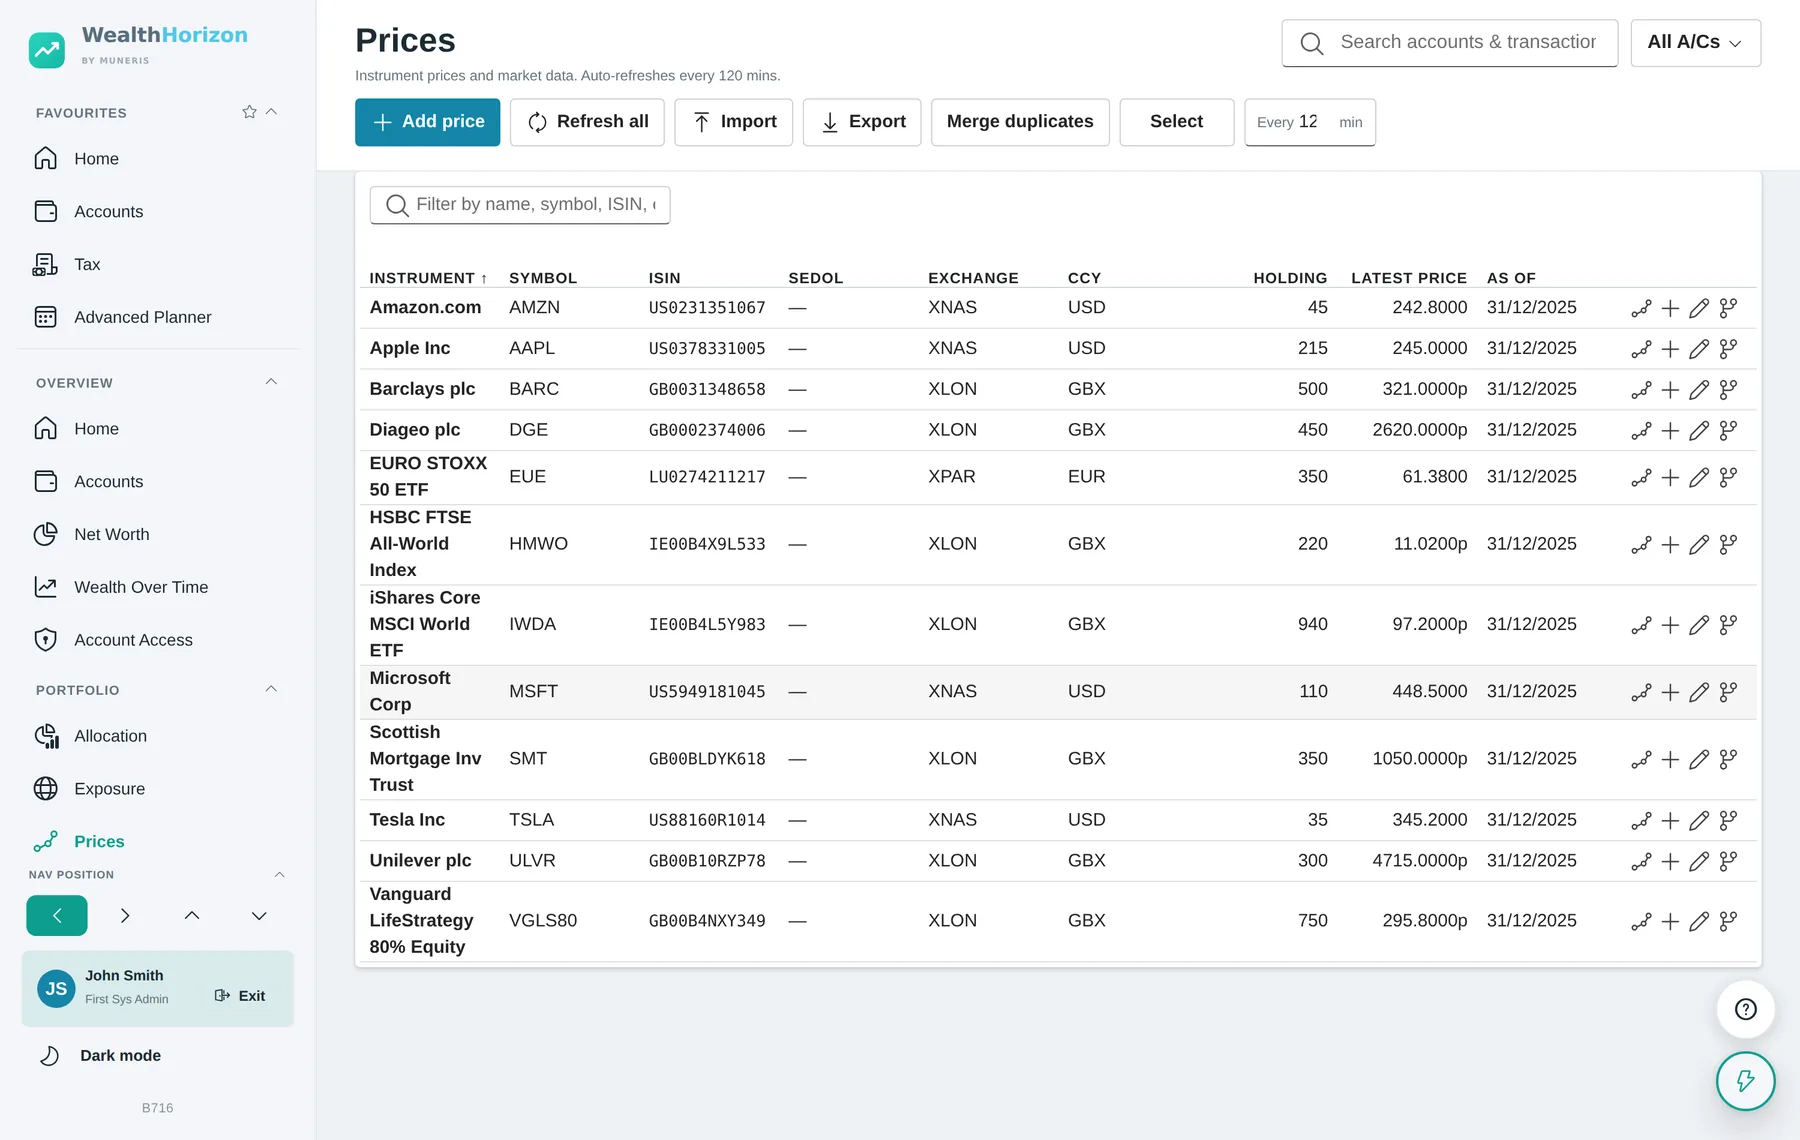Click the Export button
The image size is (1800, 1140).
862,122
